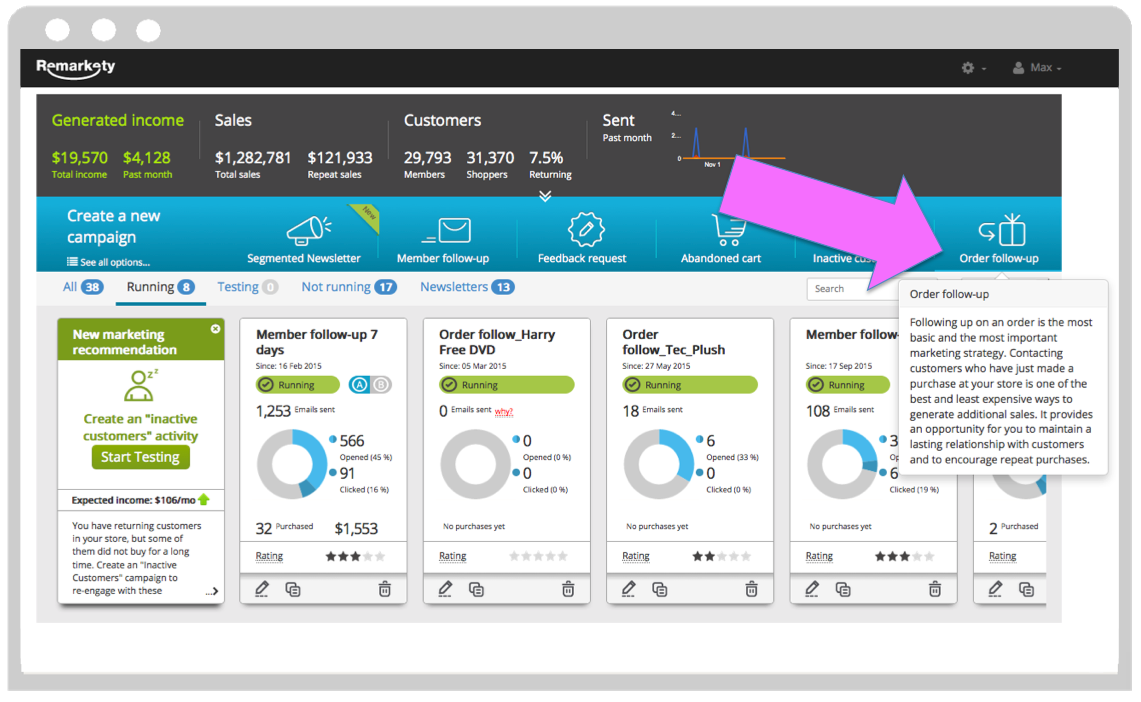Switch to the All 38 tab
The image size is (1141, 702).
(82, 287)
